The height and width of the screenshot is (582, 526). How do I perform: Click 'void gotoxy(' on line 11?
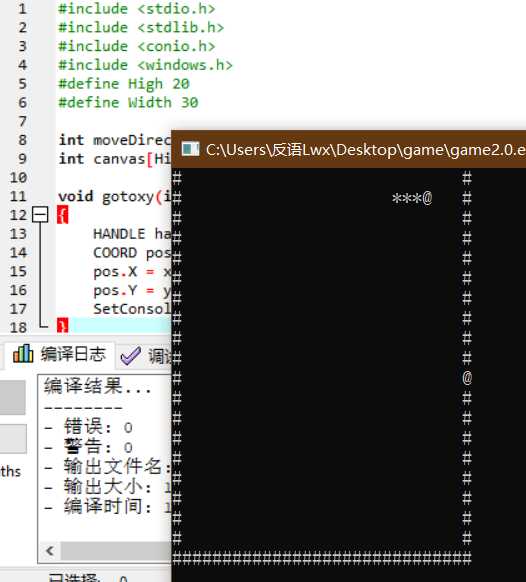click(115, 196)
